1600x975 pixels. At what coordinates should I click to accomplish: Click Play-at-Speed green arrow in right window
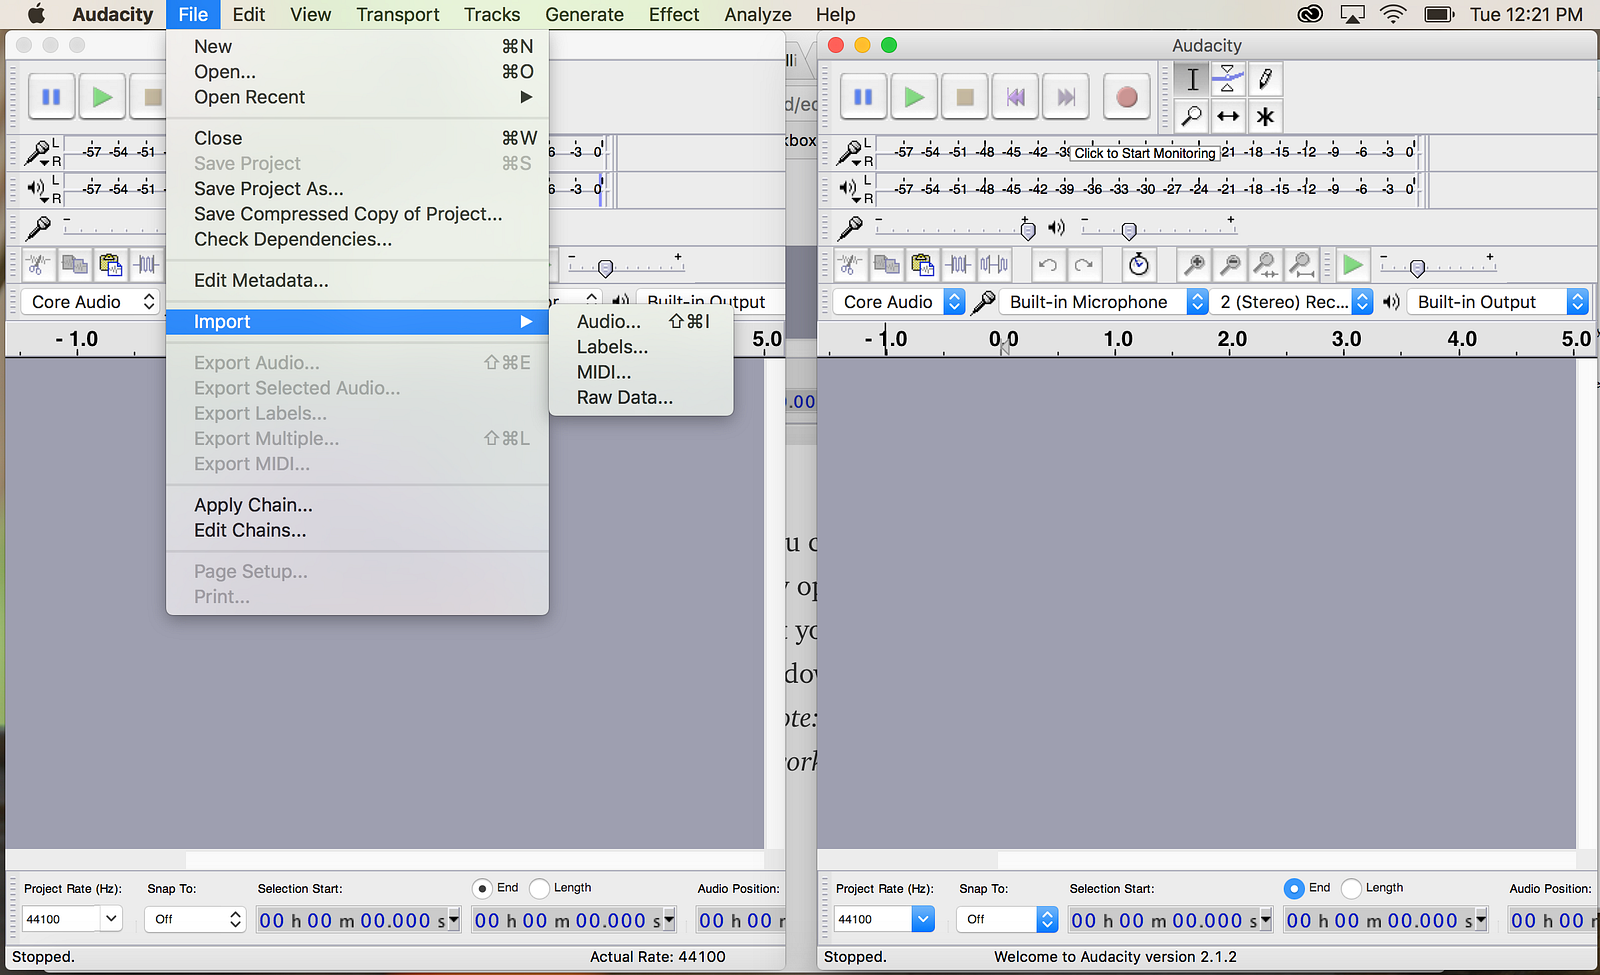pos(1352,265)
